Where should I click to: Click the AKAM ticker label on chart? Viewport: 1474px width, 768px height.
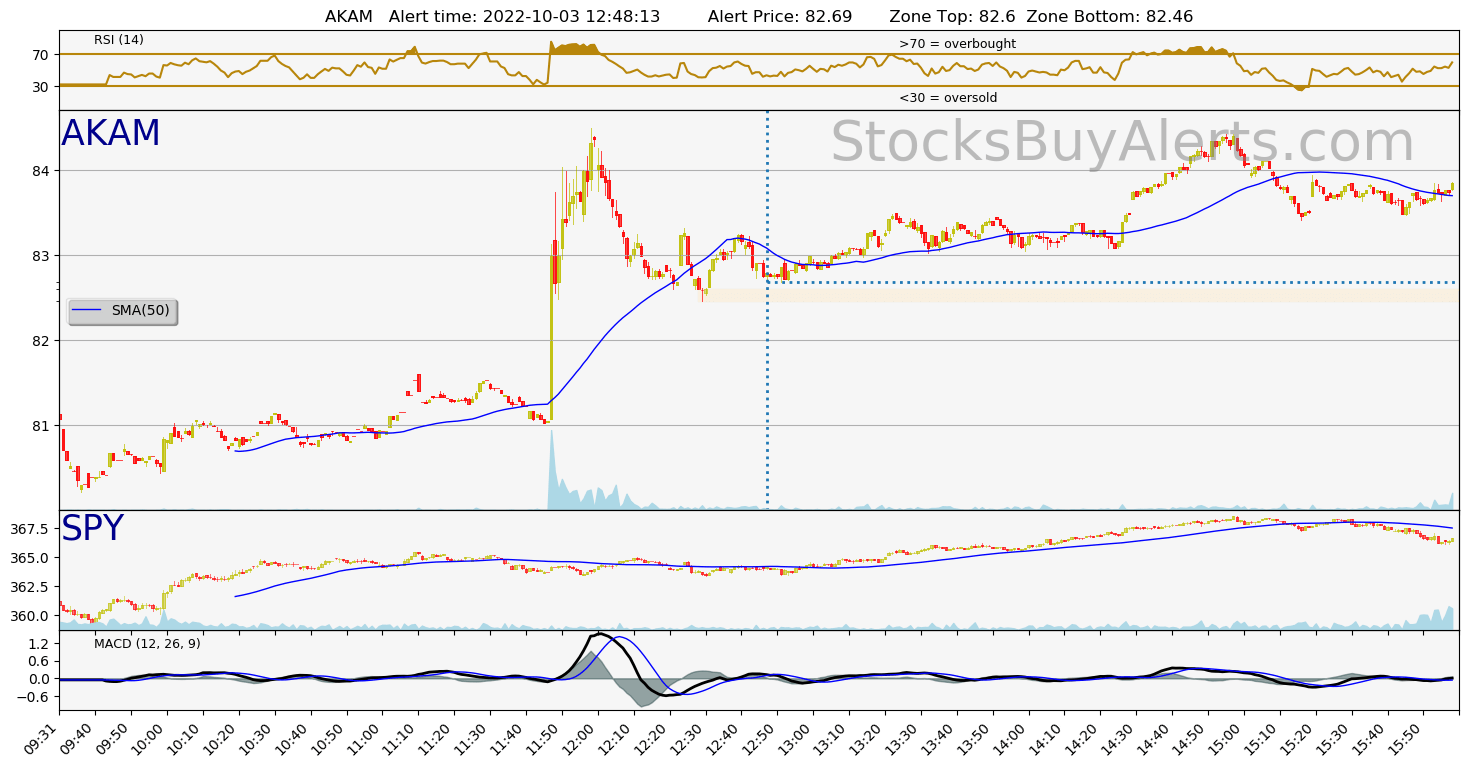click(111, 134)
